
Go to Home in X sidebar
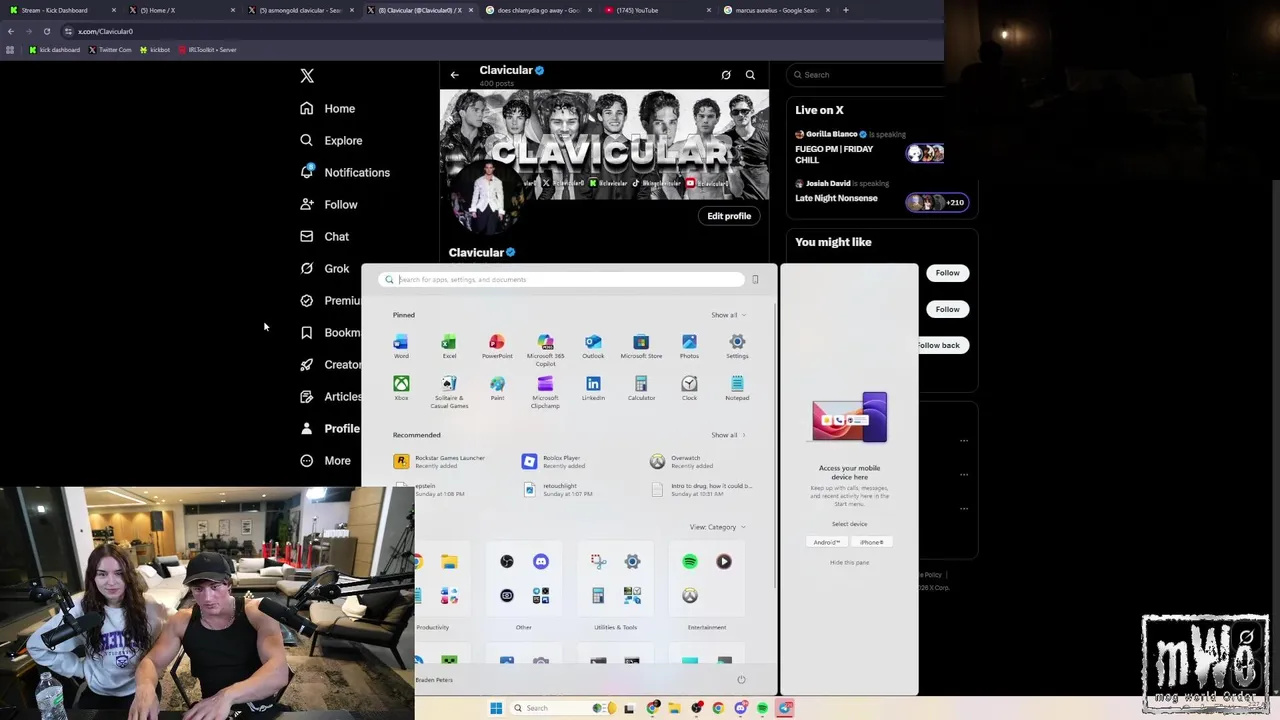pyautogui.click(x=327, y=109)
